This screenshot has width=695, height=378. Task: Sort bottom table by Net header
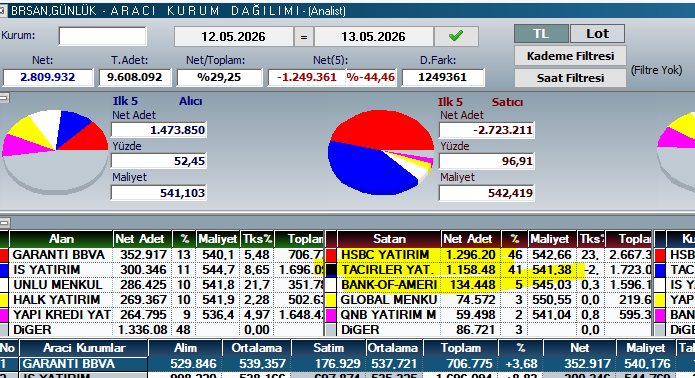pos(579,348)
